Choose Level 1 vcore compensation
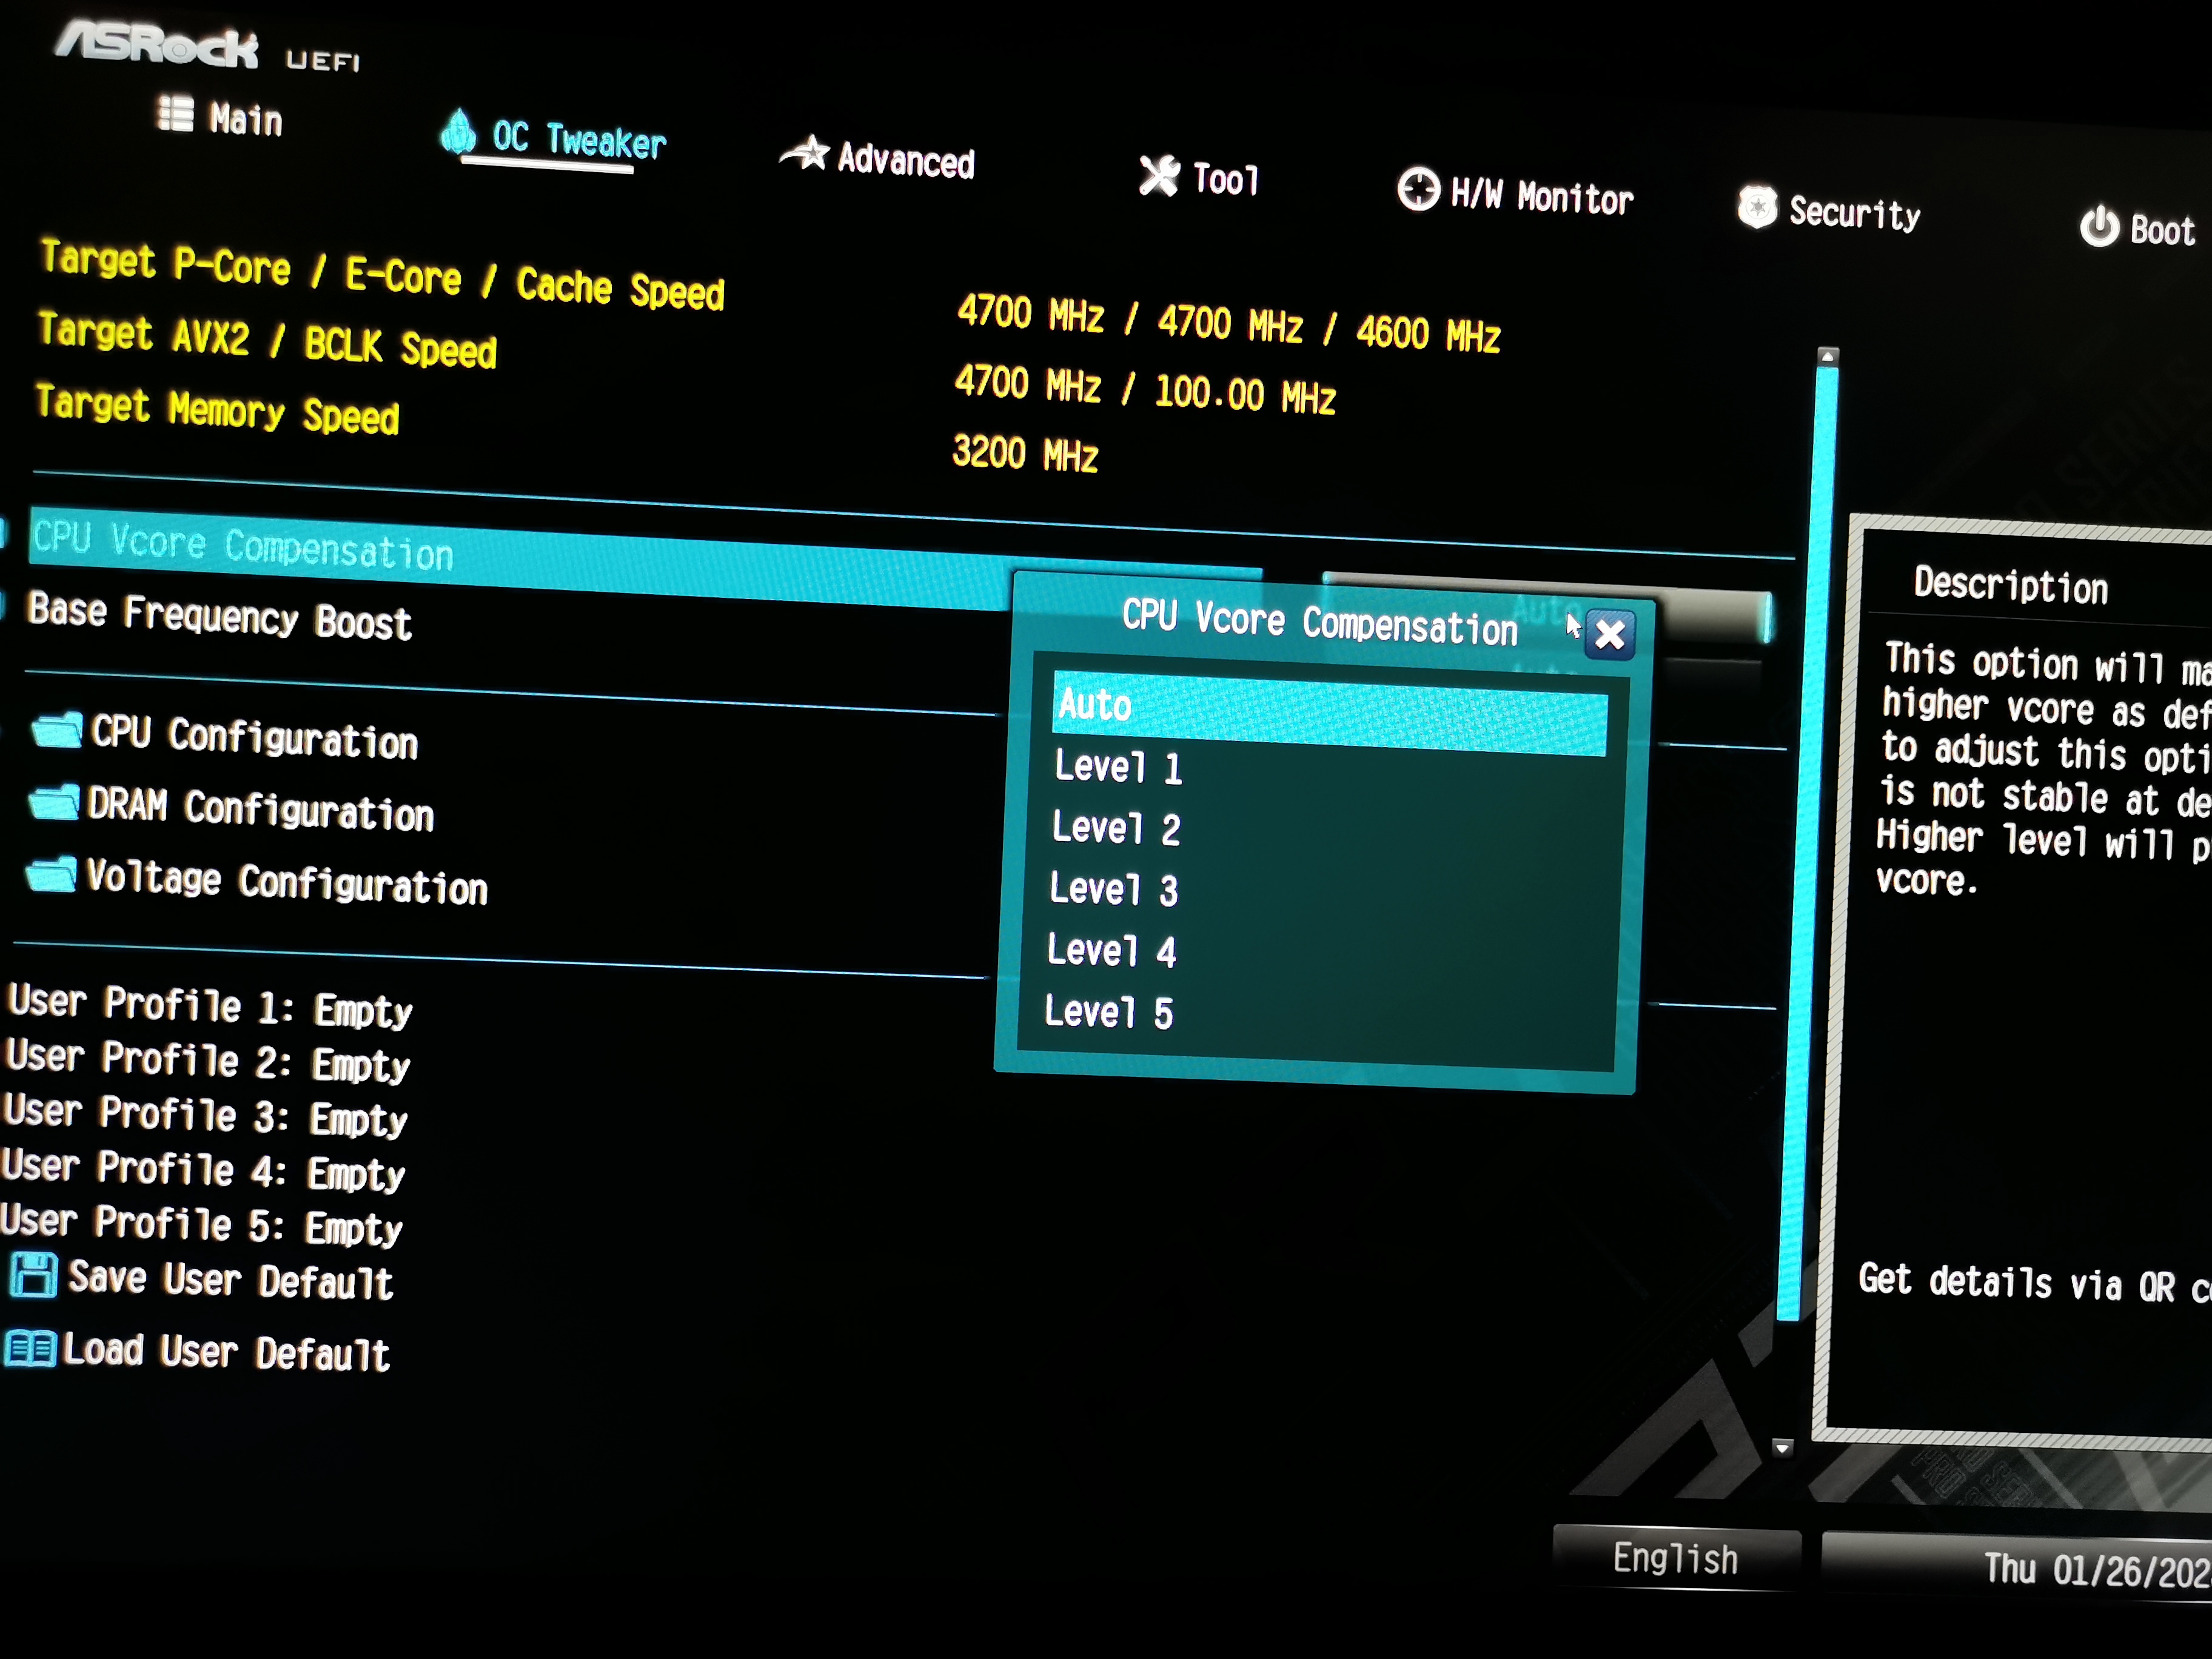 [x=1118, y=768]
